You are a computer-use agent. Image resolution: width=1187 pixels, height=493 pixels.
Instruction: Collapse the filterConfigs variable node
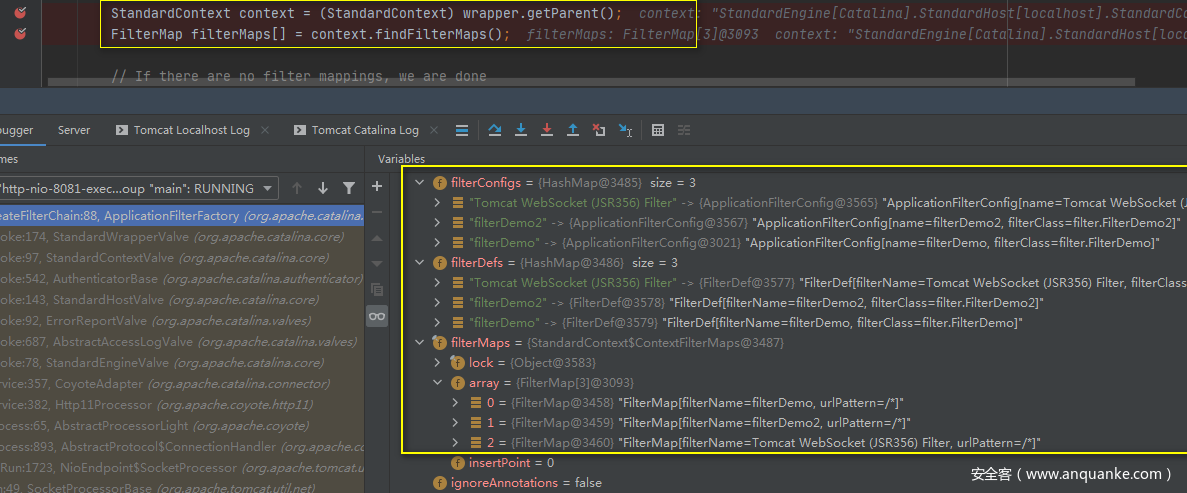[x=419, y=183]
